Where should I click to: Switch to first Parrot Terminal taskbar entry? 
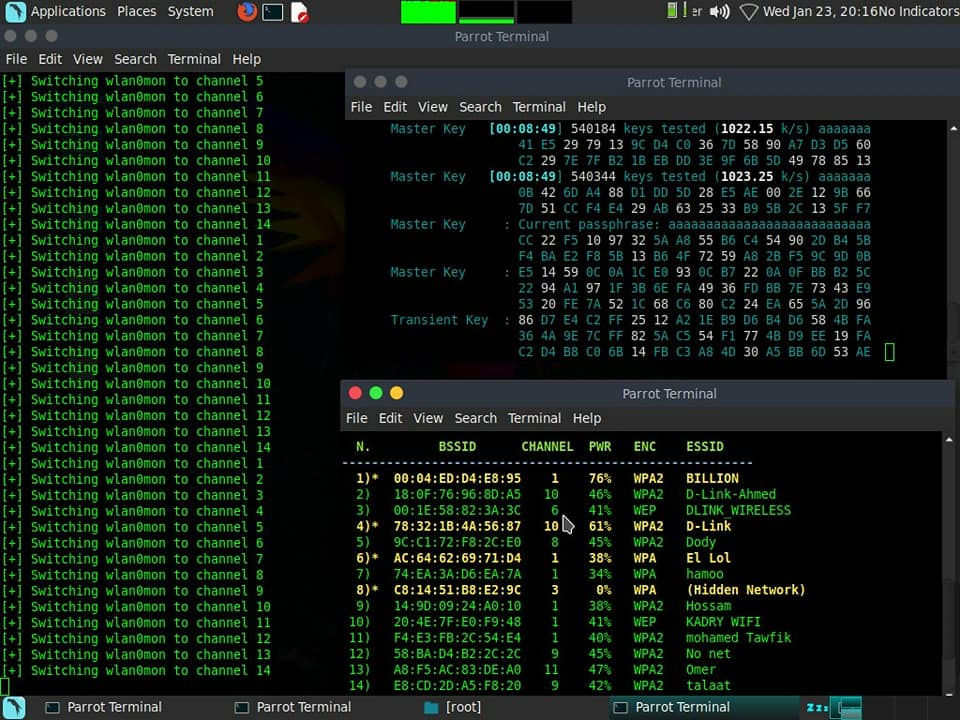pos(104,708)
